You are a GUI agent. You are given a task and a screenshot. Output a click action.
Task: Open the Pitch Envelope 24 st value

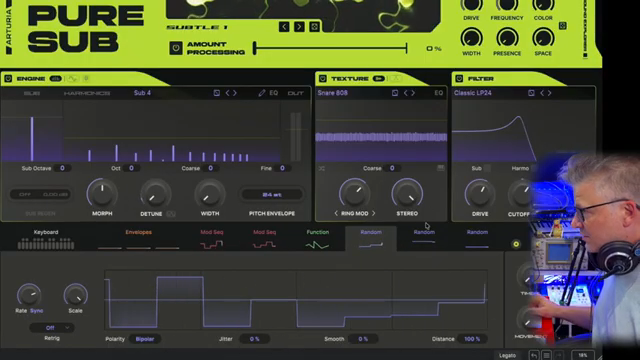tap(272, 195)
